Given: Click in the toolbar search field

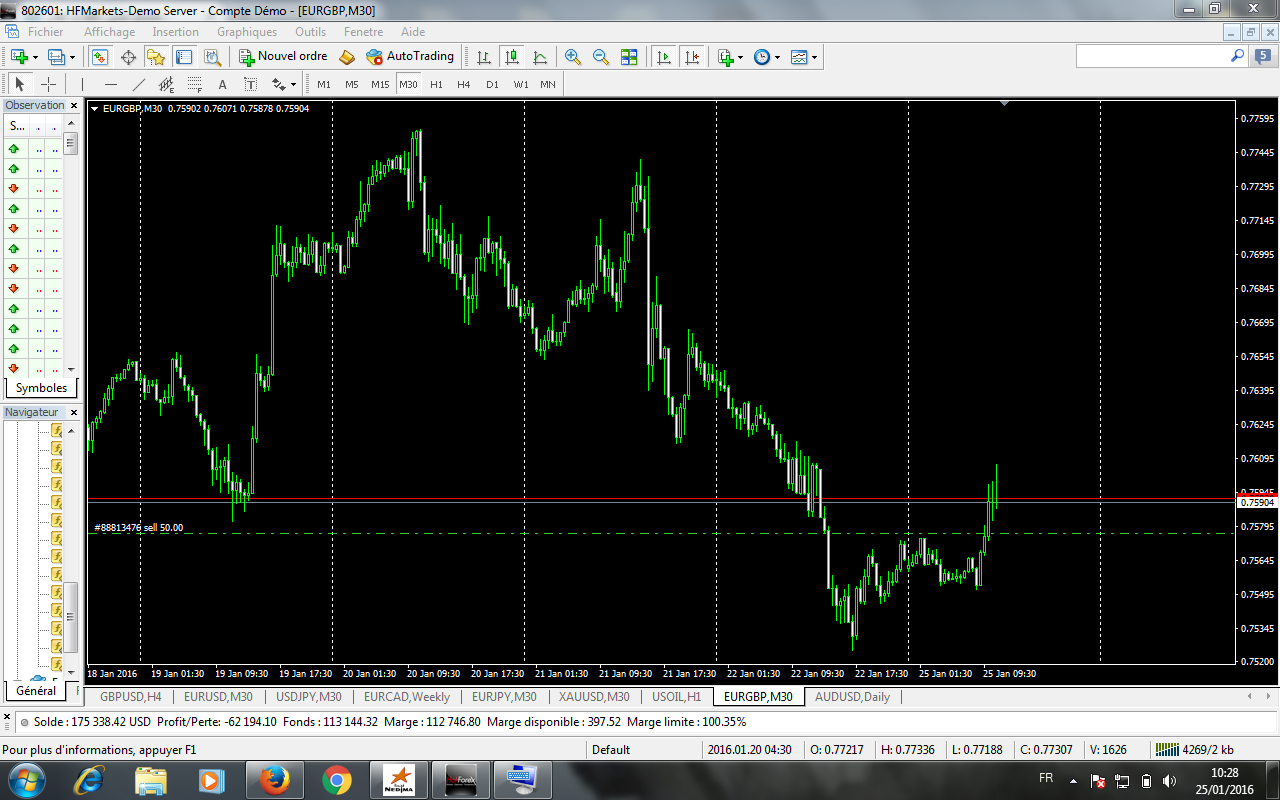Looking at the screenshot, I should [1151, 57].
